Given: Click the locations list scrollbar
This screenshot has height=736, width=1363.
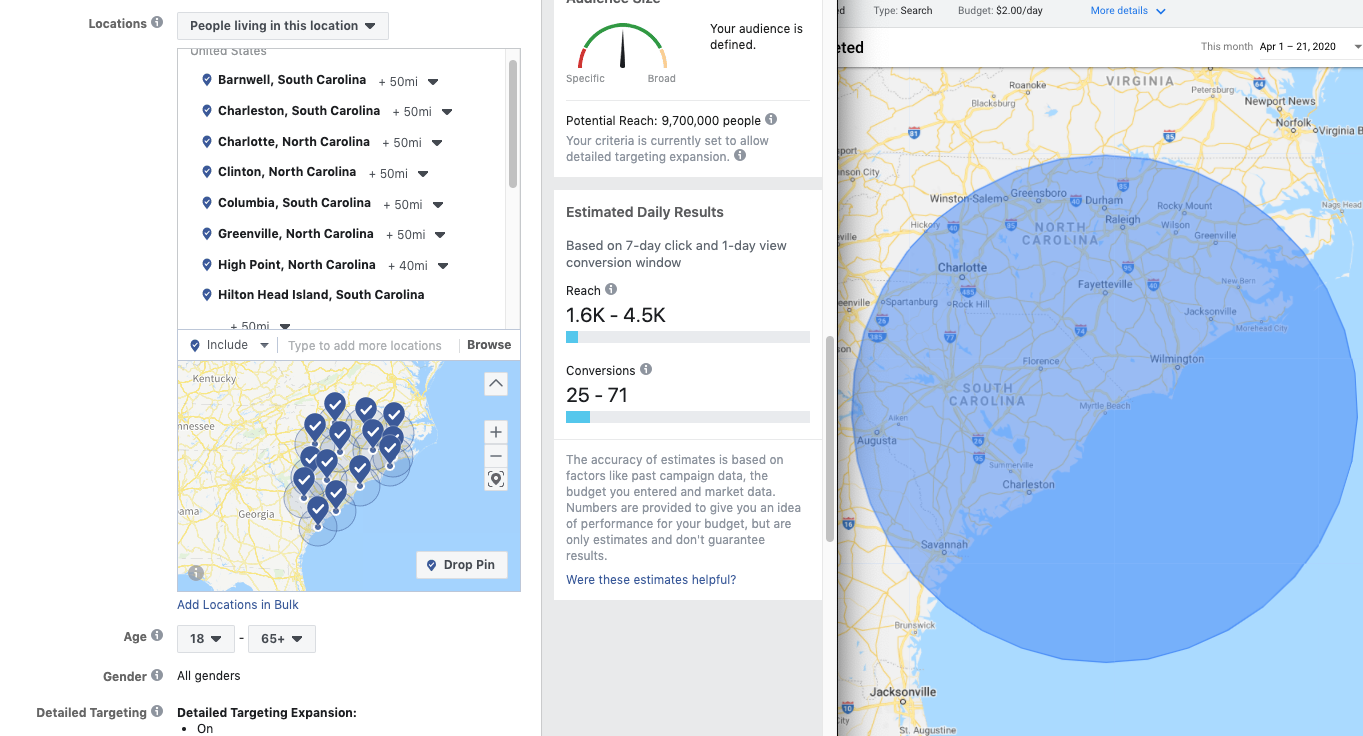Looking at the screenshot, I should (513, 124).
